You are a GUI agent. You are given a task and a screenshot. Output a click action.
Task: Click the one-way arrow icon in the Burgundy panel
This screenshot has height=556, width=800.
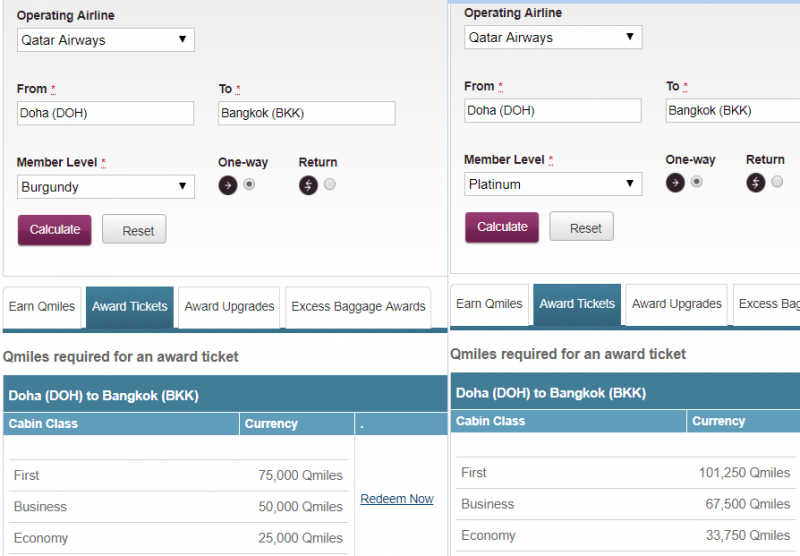point(228,185)
